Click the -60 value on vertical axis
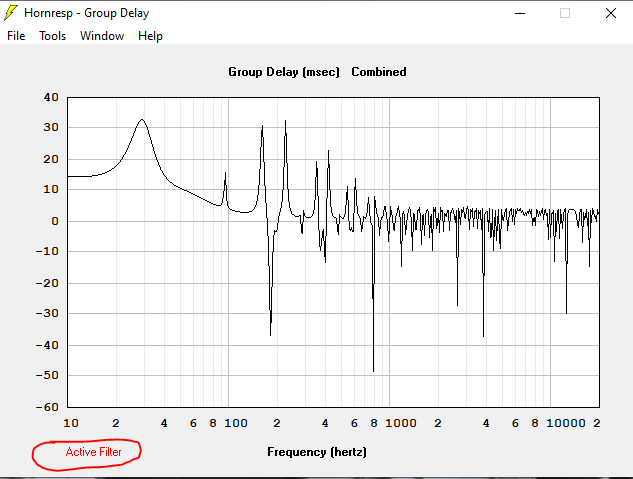Screen dimensions: 633x479 [x=47, y=407]
